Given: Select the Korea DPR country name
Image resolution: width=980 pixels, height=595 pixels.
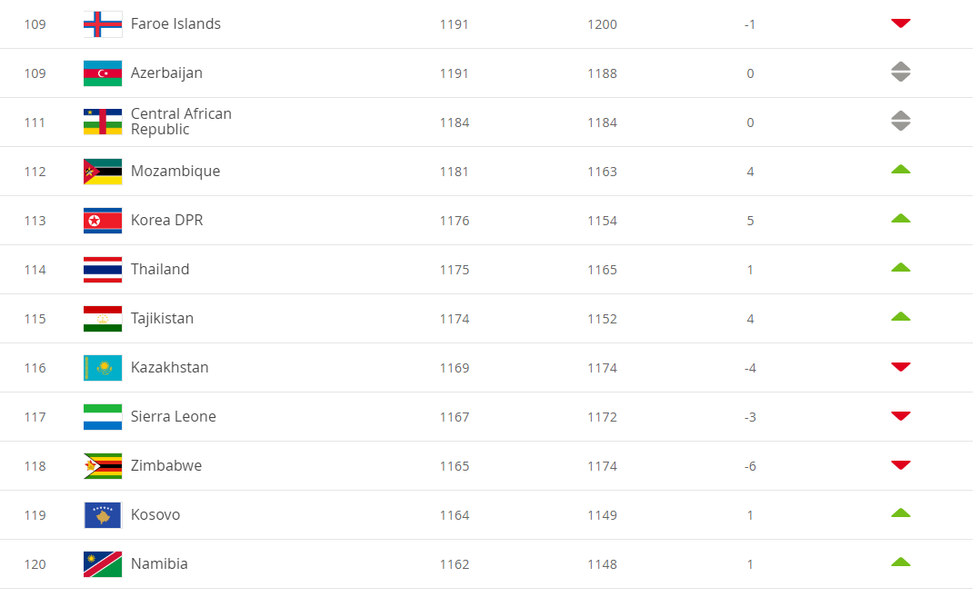Looking at the screenshot, I should pyautogui.click(x=167, y=220).
